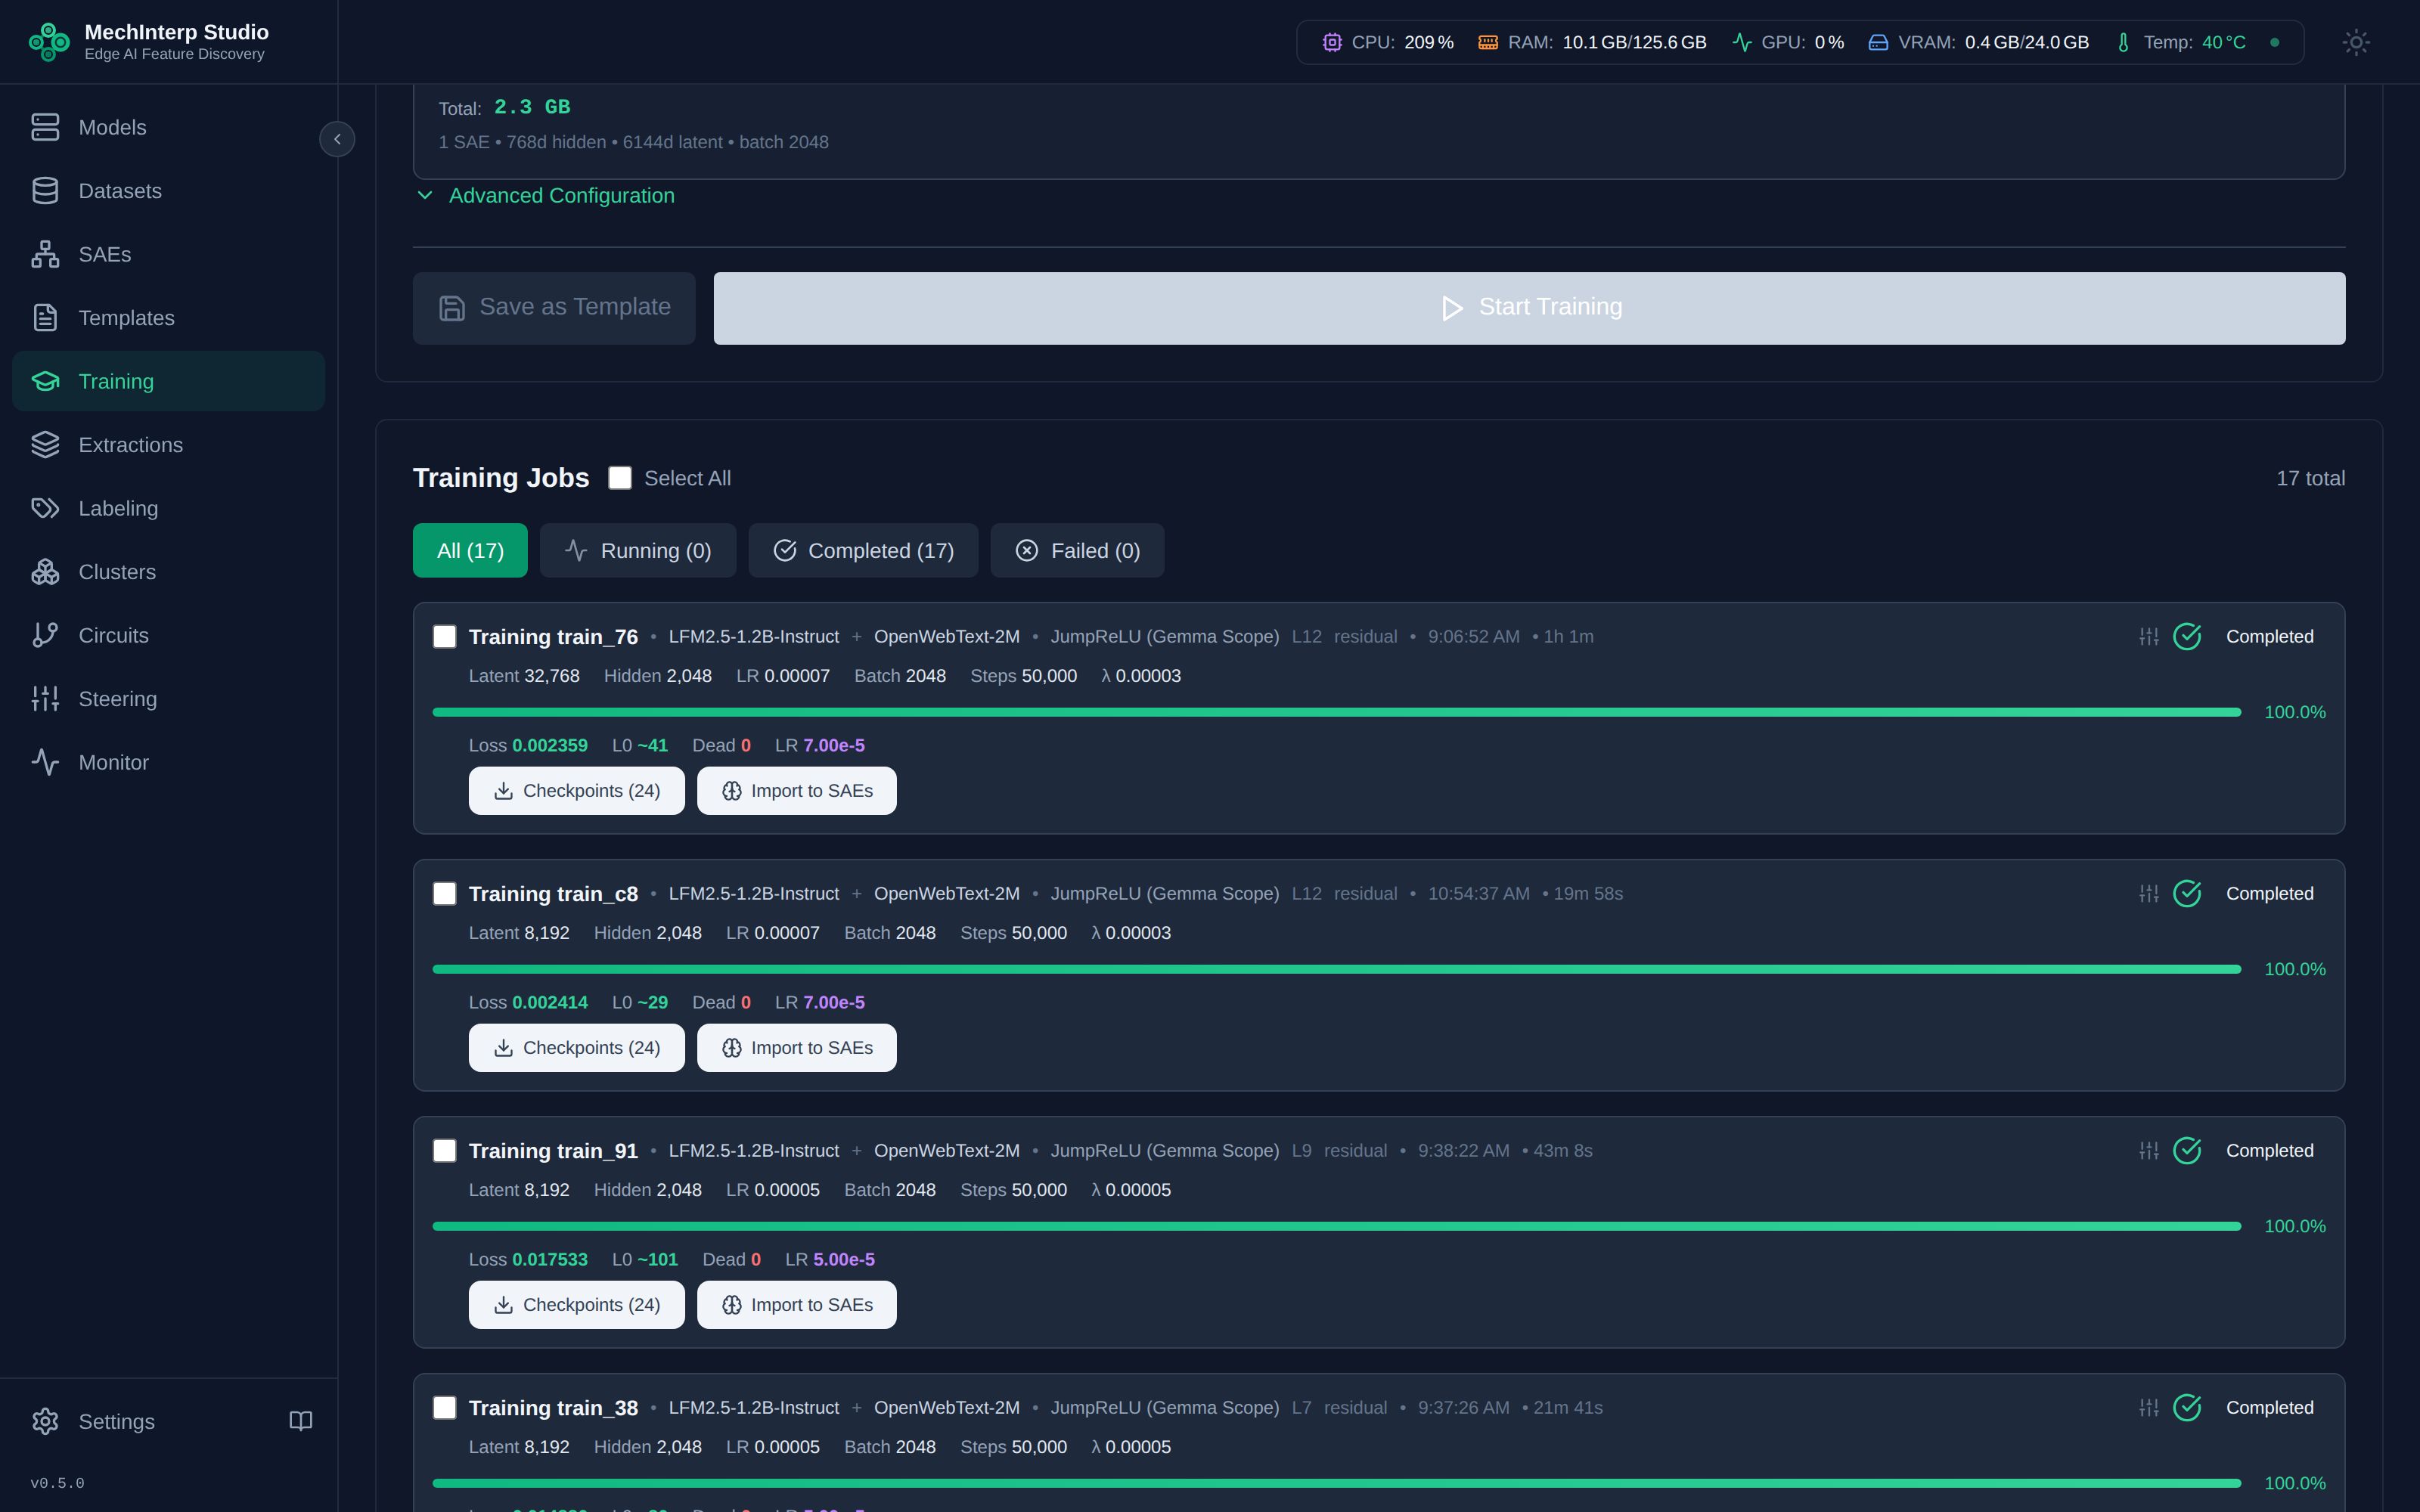Click the completed check icon for train_c8
This screenshot has width=2420, height=1512.
(x=2188, y=893)
